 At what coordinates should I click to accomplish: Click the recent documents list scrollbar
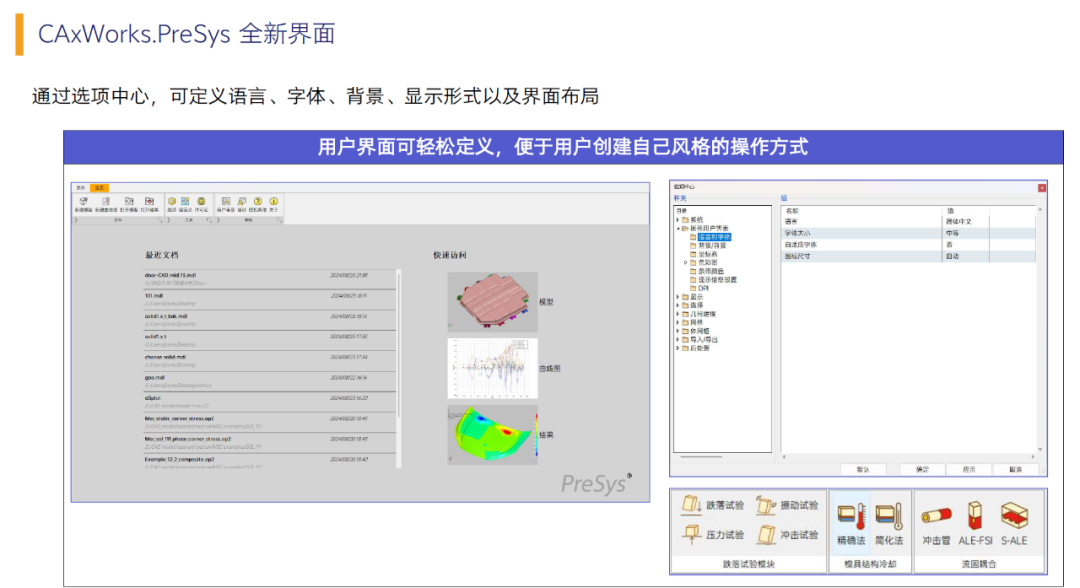coord(399,344)
